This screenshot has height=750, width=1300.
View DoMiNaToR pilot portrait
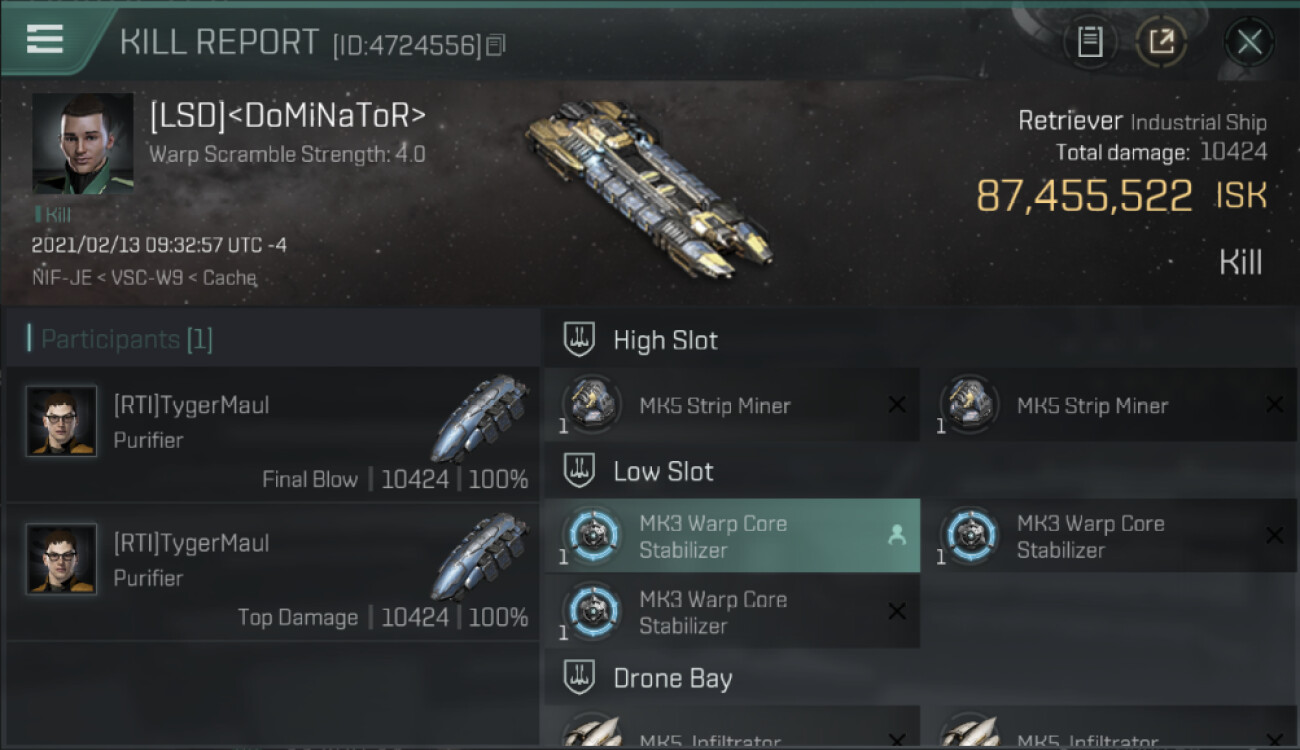(x=83, y=144)
